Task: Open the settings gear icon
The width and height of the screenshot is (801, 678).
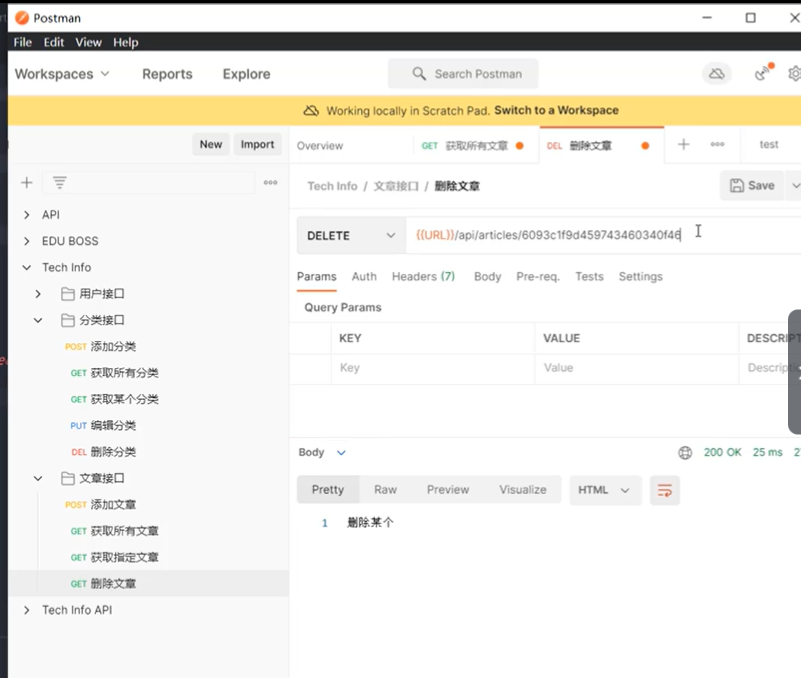Action: (x=794, y=74)
